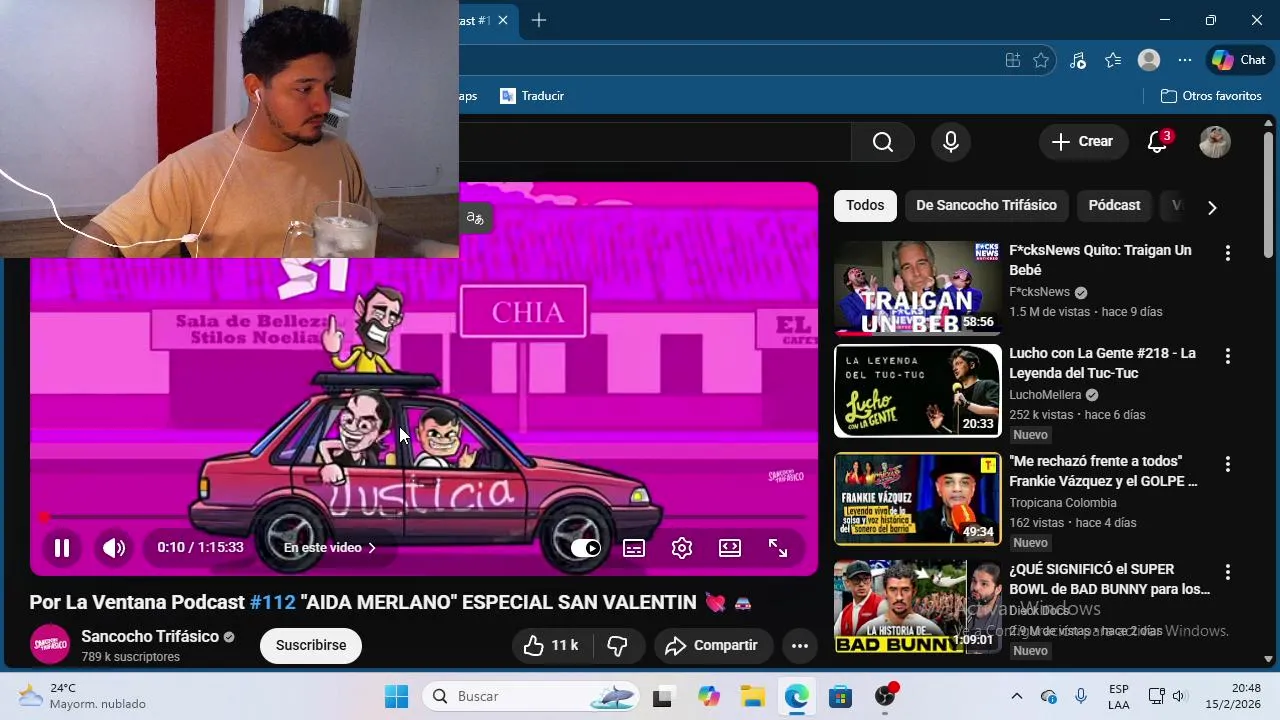Open 'Lucho con La Gente #218' title
This screenshot has width=1280, height=720.
1102,363
